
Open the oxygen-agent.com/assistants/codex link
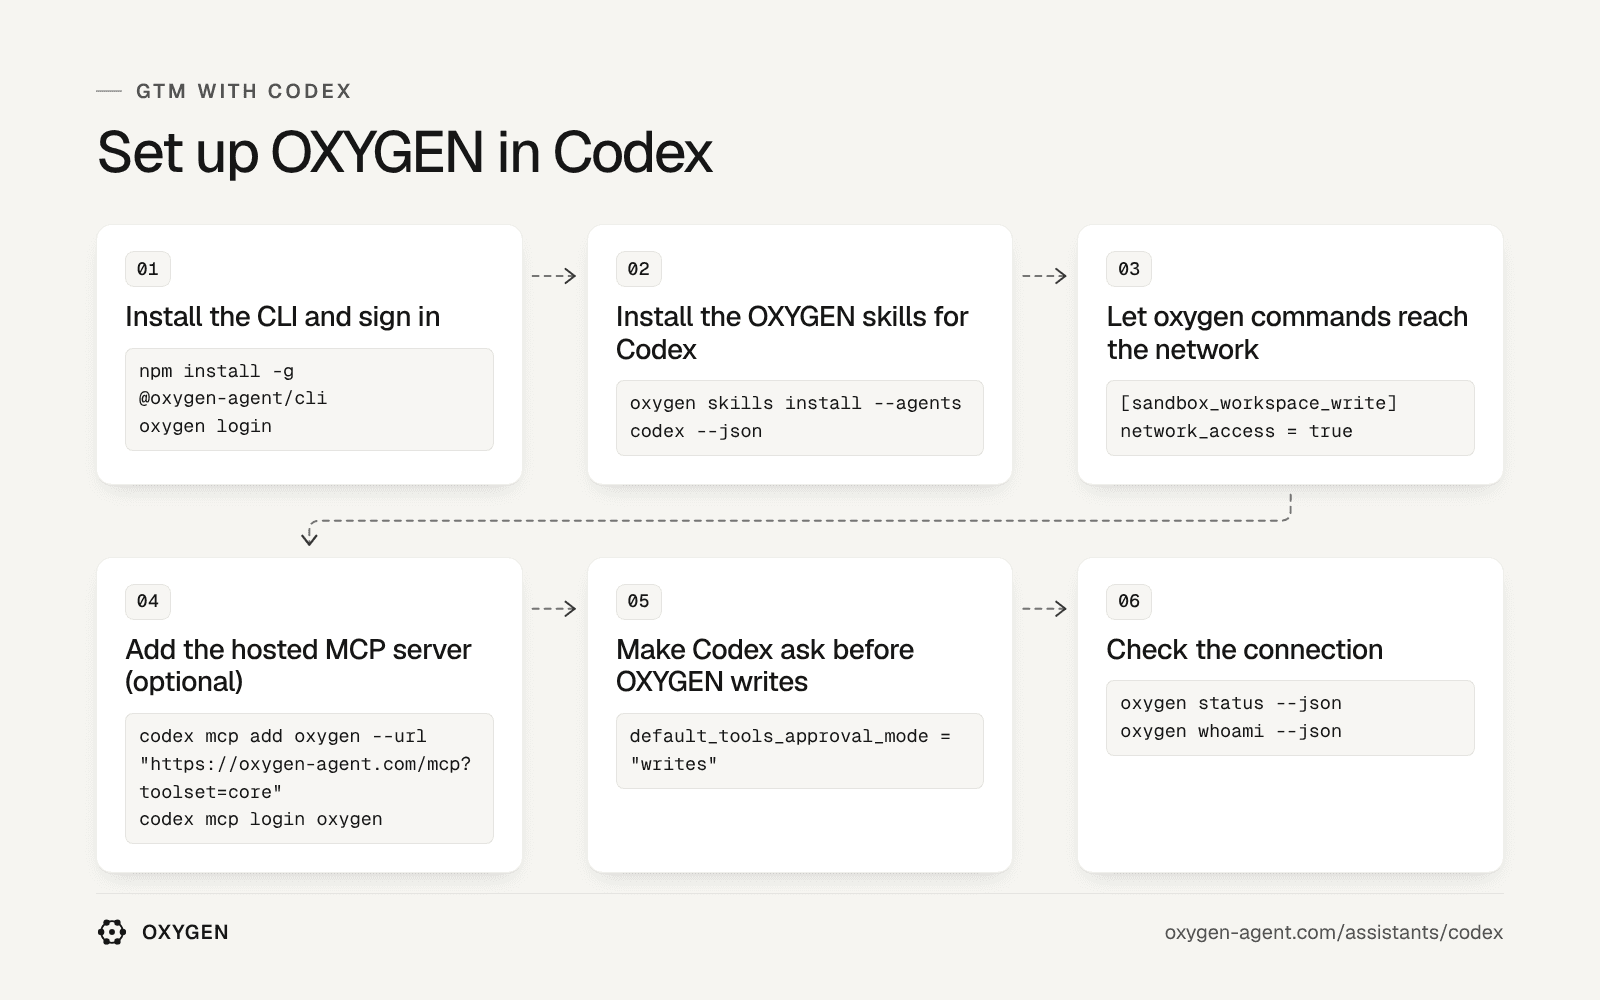[1333, 932]
